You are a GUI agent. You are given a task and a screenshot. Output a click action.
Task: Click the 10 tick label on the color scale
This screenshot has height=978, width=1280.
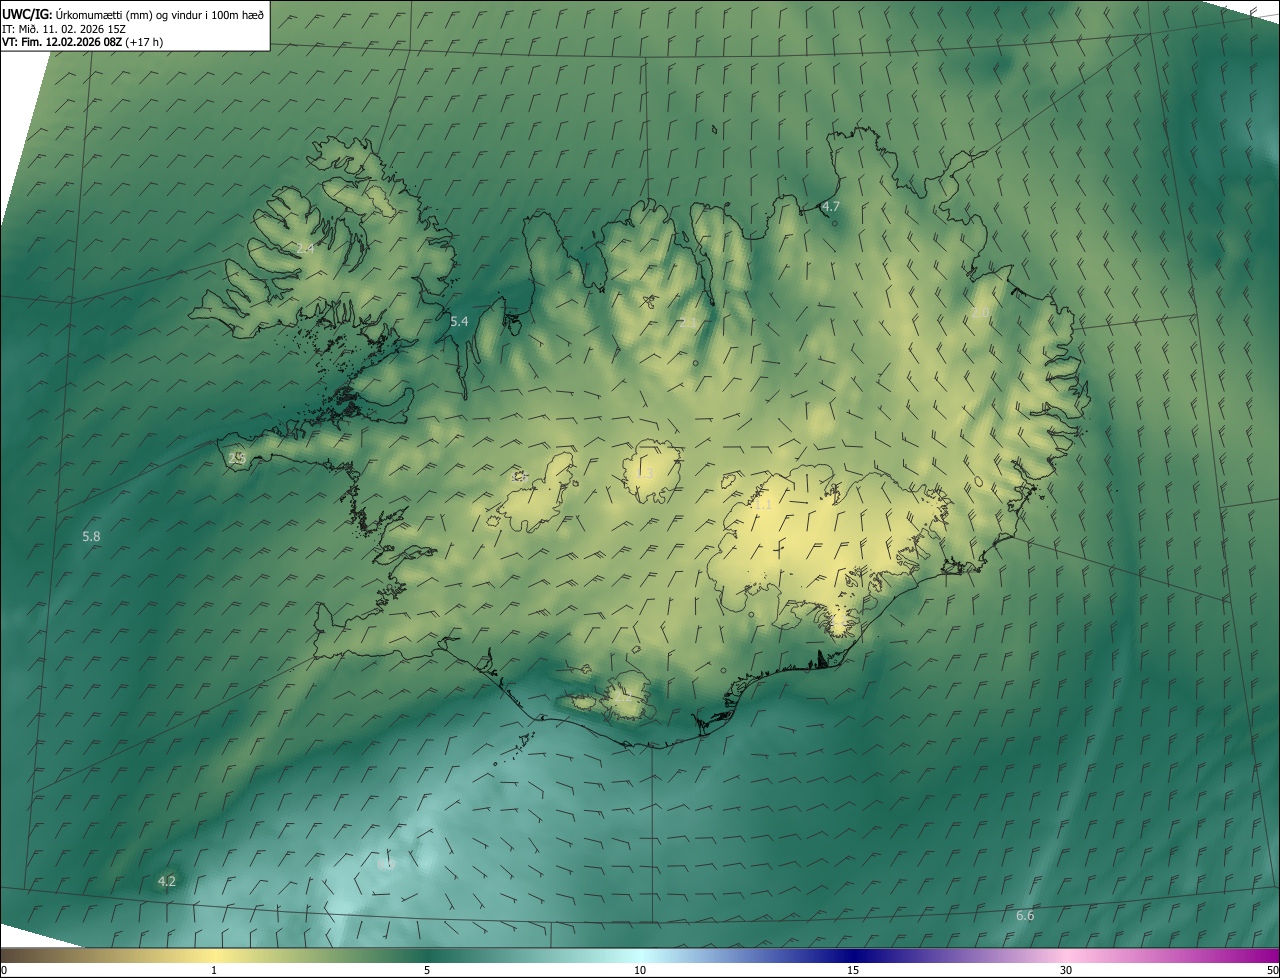pos(640,970)
